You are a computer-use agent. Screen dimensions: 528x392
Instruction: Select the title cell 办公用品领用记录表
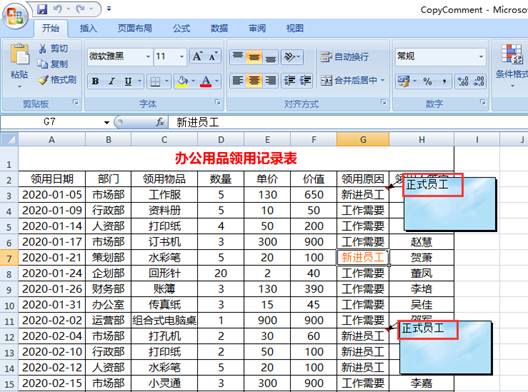pos(236,159)
